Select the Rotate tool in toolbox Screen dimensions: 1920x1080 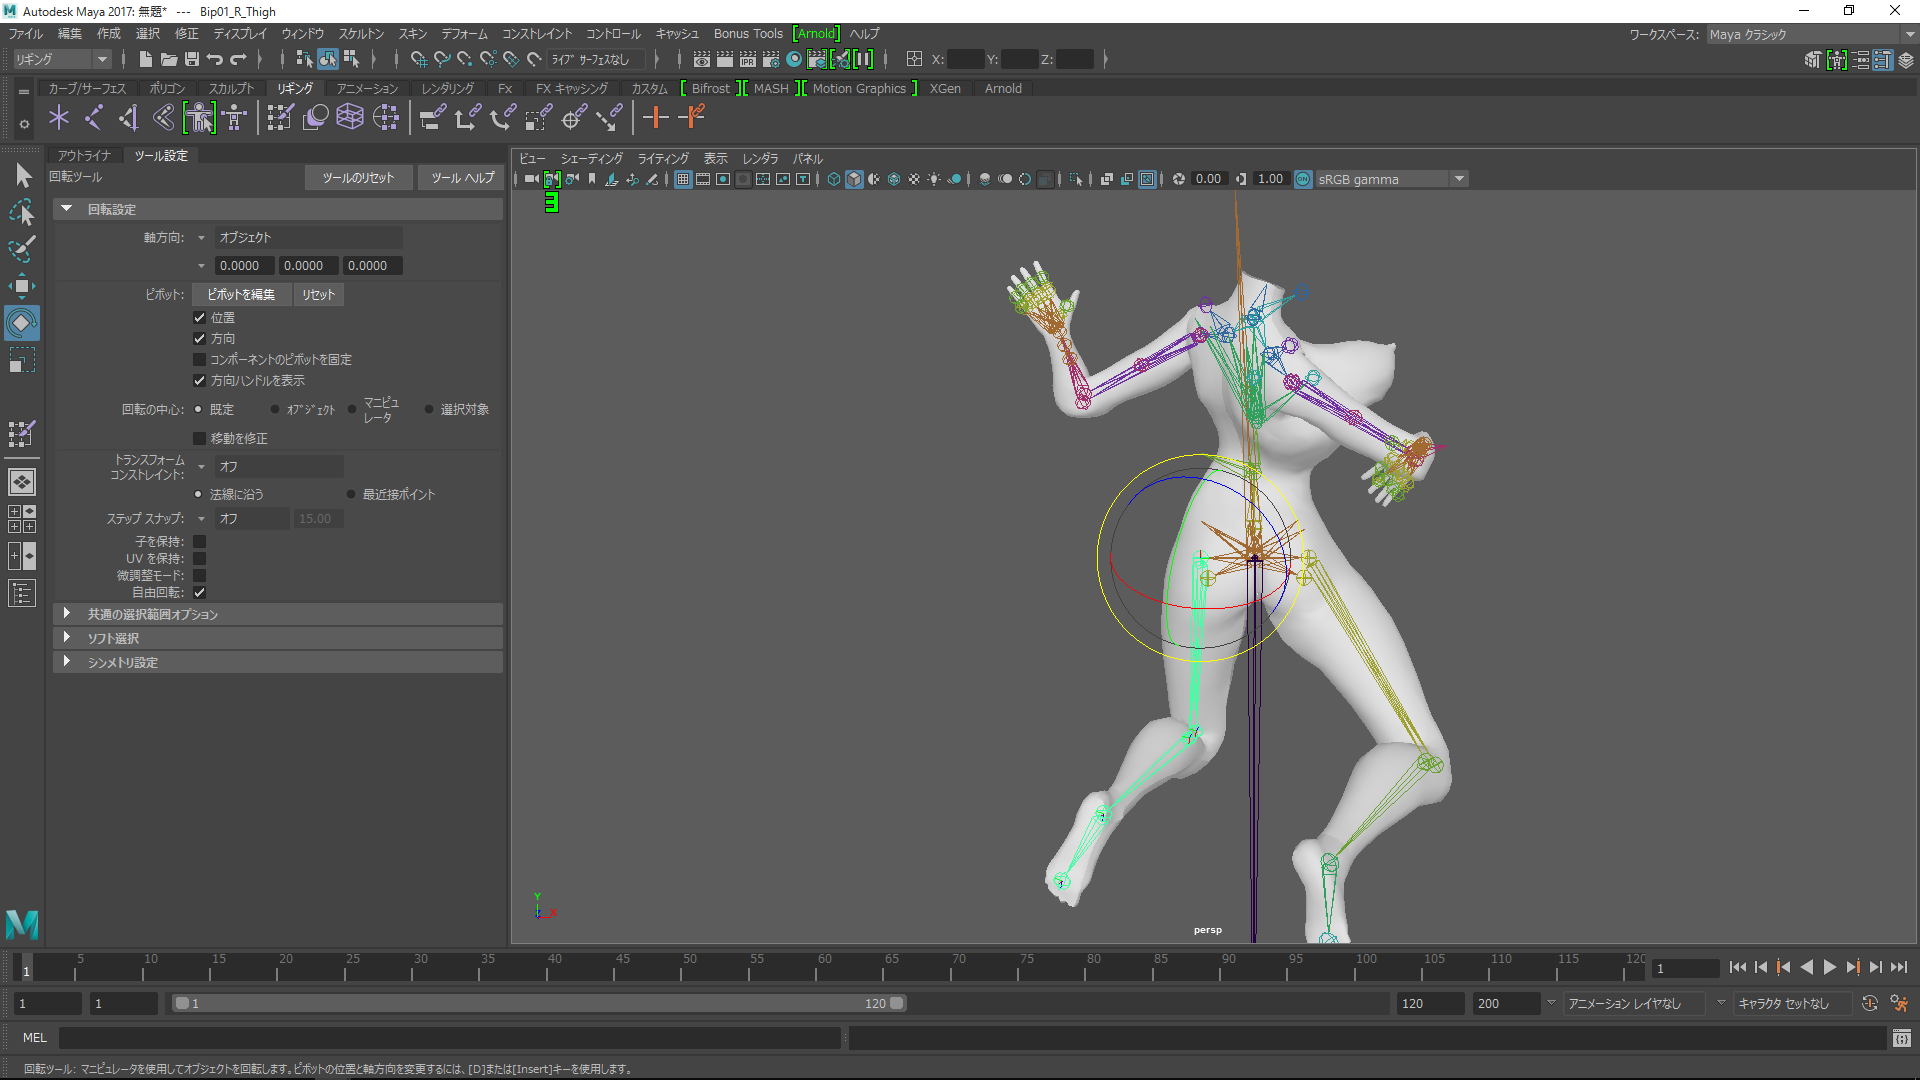(21, 323)
